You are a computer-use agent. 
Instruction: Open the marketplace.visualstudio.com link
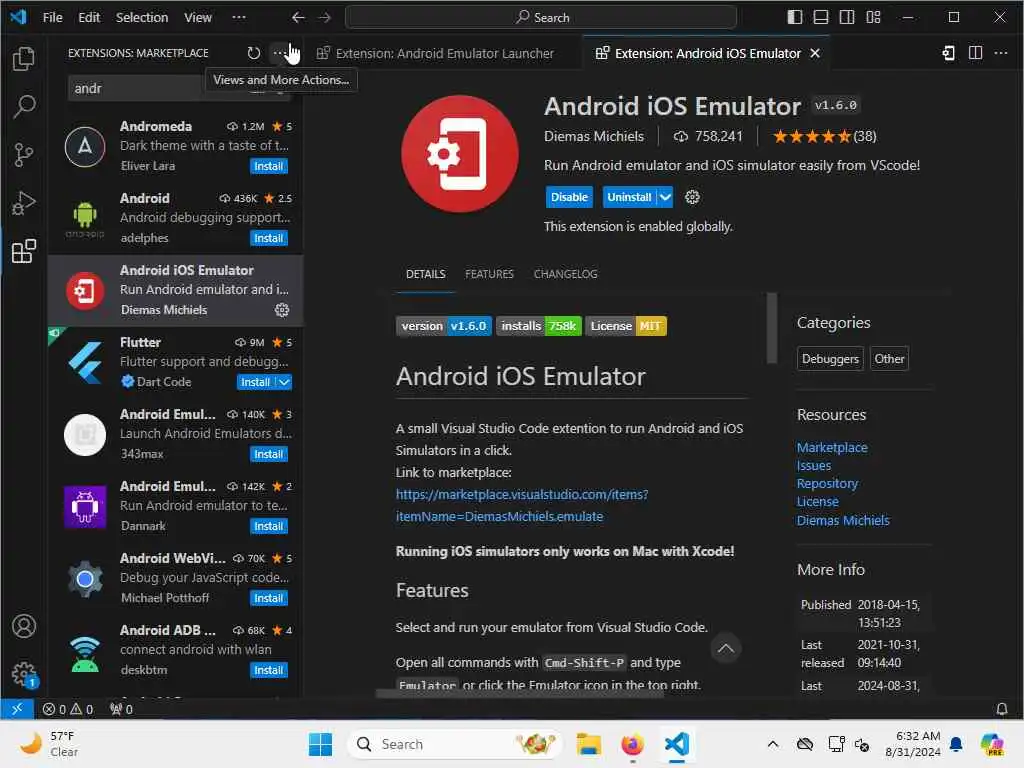pos(522,505)
